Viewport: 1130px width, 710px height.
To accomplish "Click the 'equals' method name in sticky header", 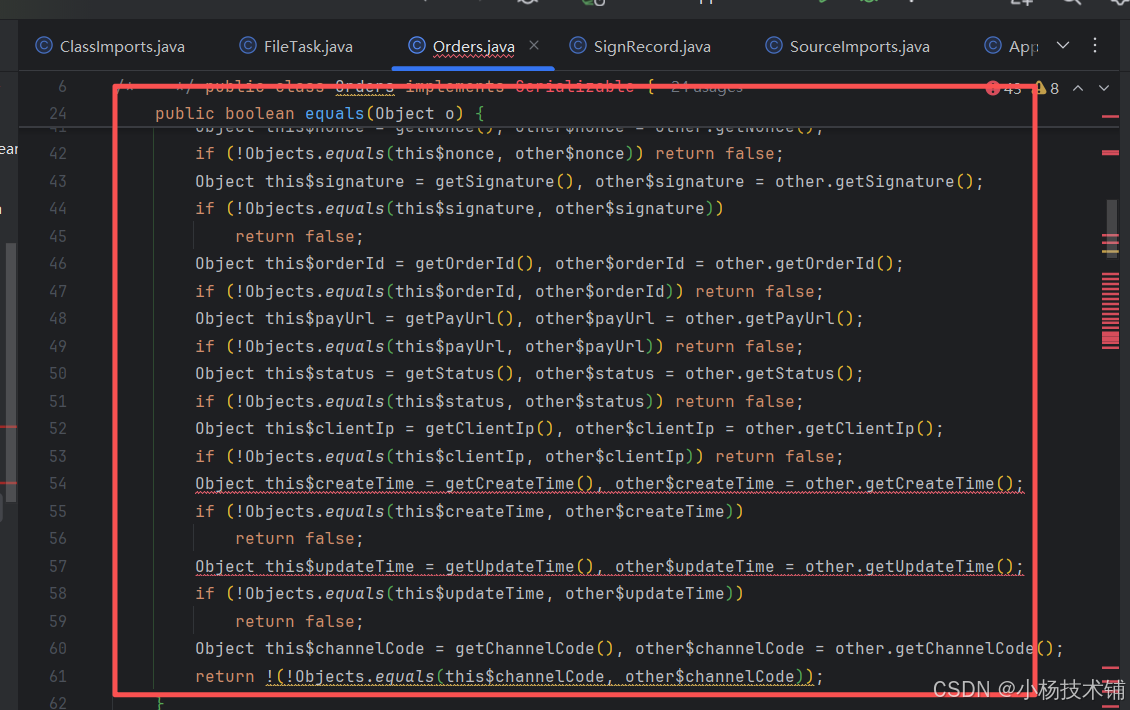I will (x=334, y=114).
